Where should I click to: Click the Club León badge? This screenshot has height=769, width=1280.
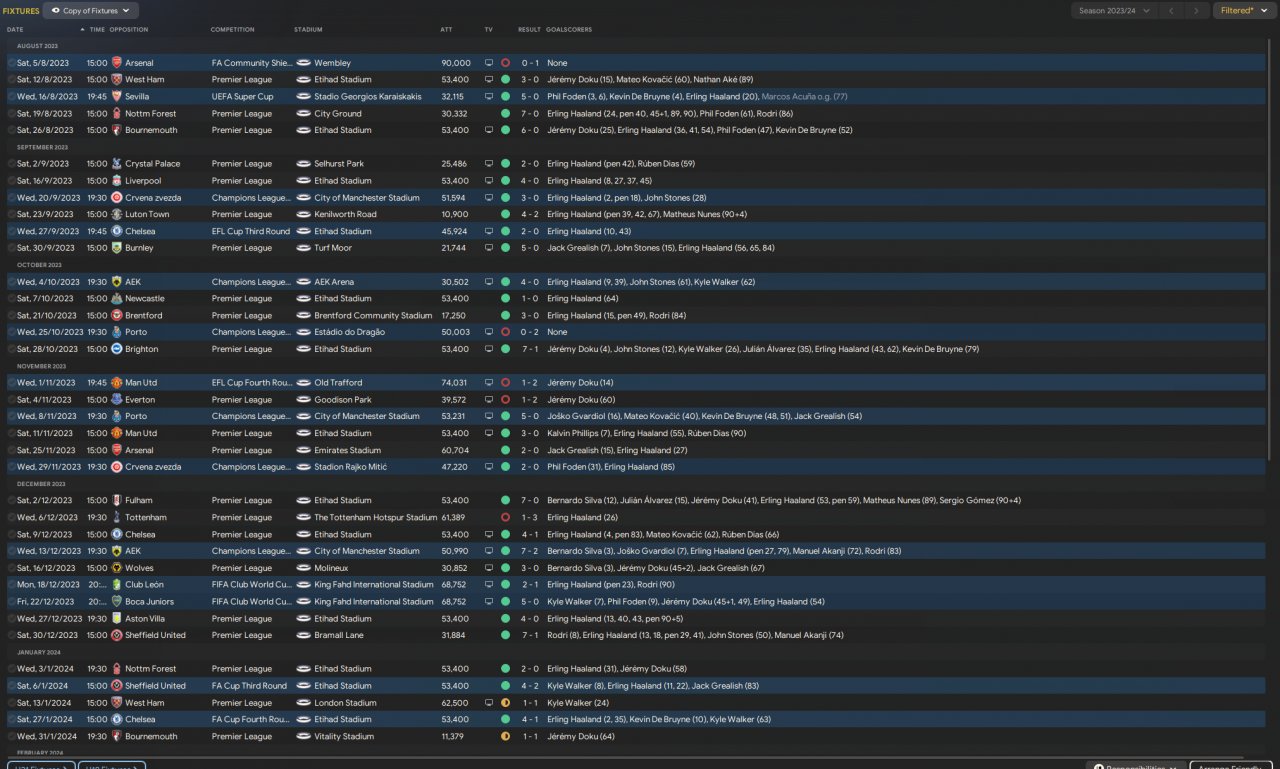click(x=116, y=585)
